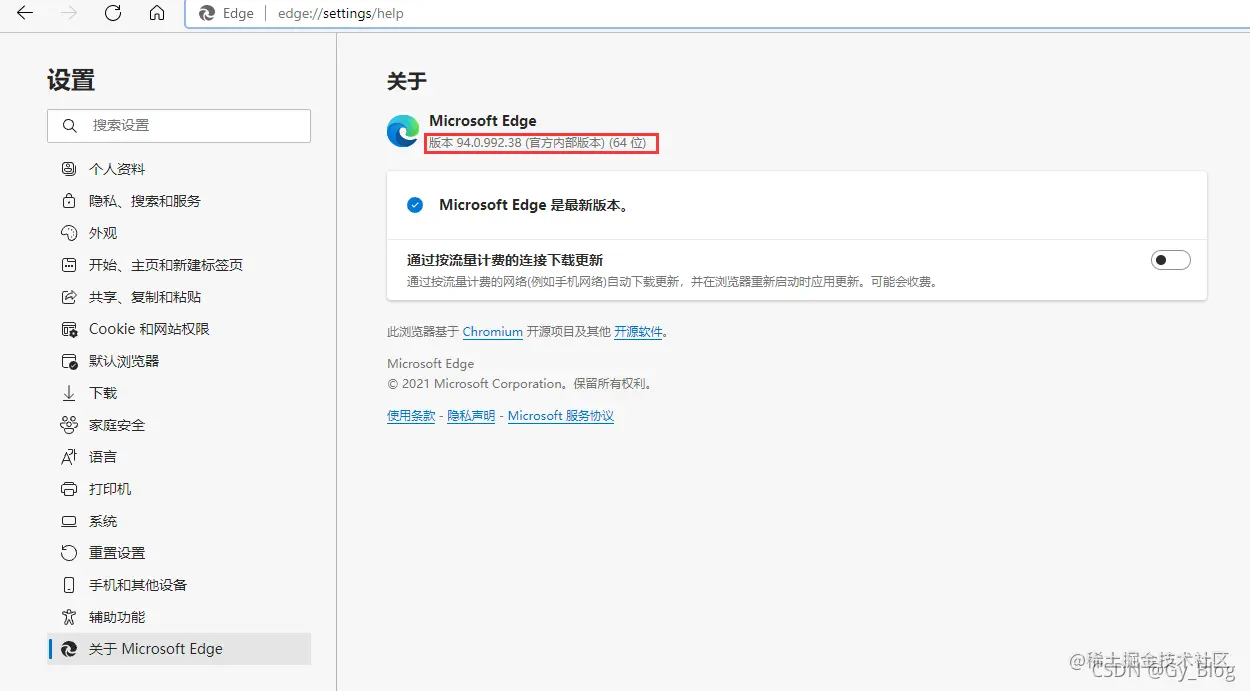Click the large Microsoft Edge logo
Viewport: 1250px width, 691px height.
tap(403, 131)
